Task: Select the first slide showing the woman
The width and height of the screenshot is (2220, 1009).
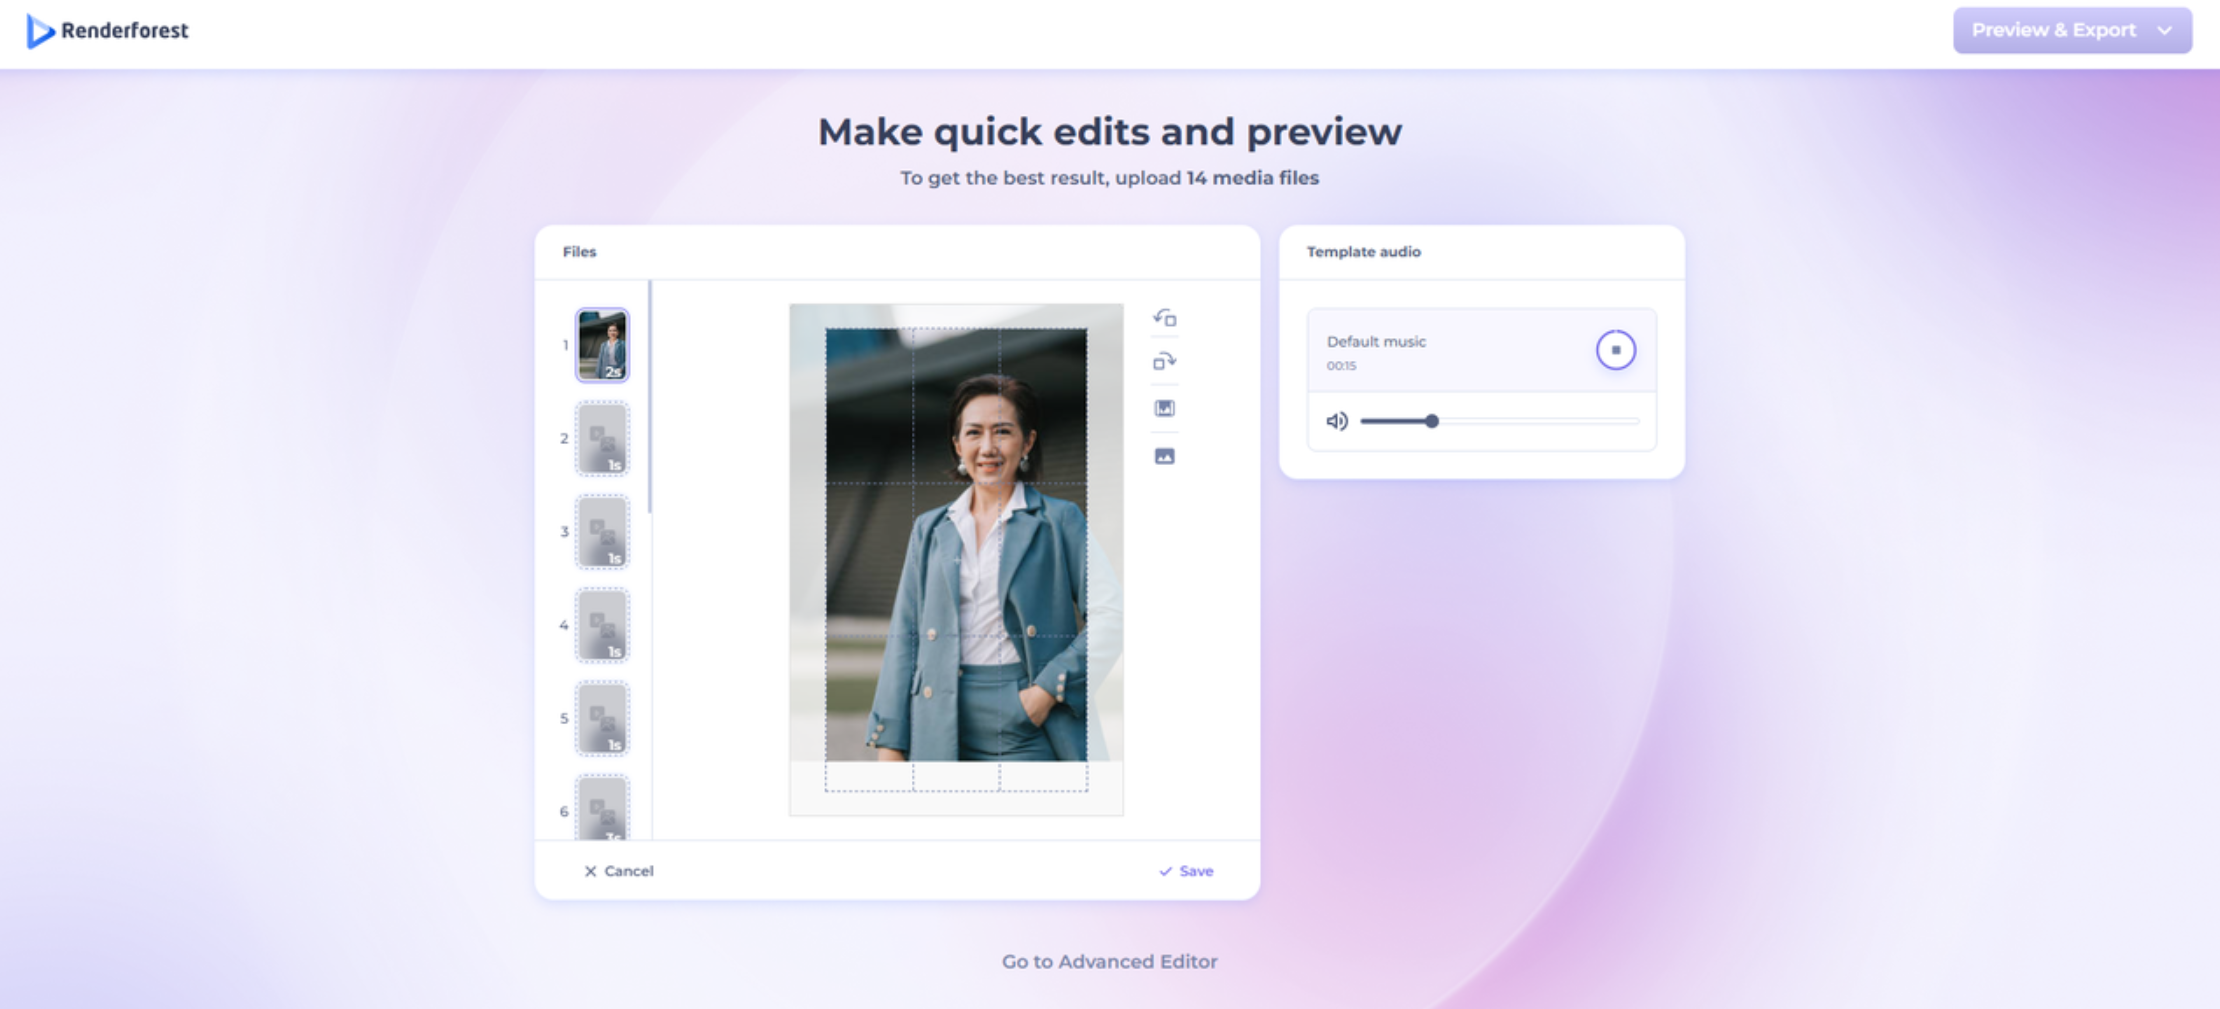Action: tap(602, 344)
